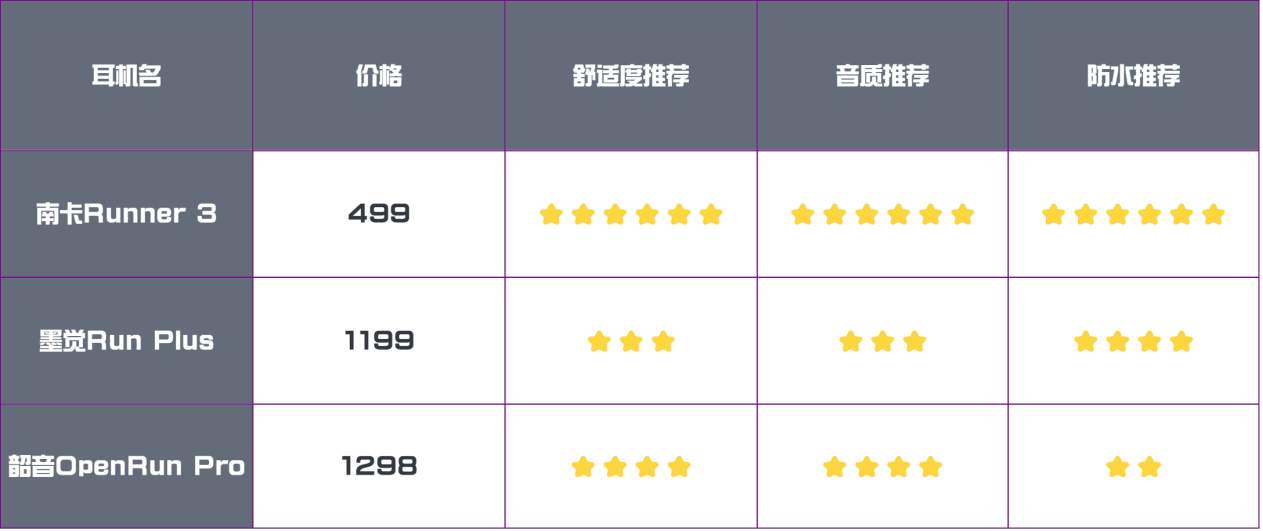Screen dimensions: 1263x531
Task: Click 南卡Runner 3 waterproof star rating
Action: pyautogui.click(x=1133, y=214)
